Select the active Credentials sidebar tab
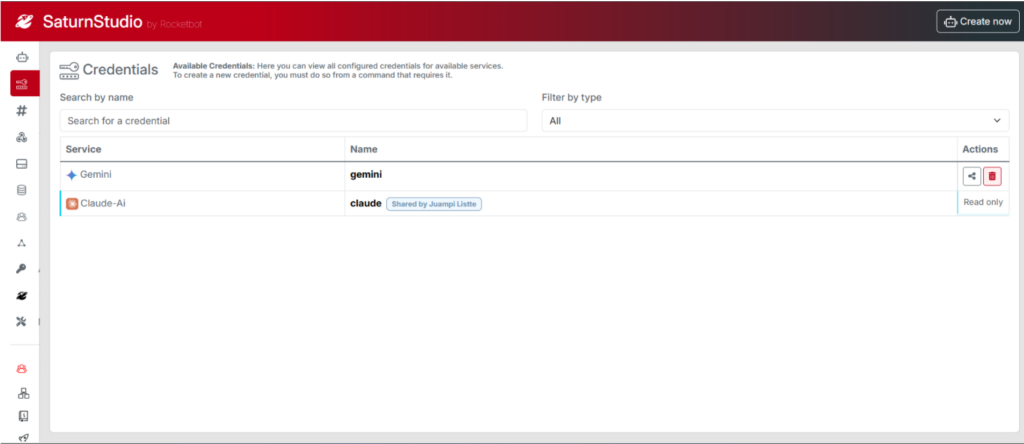The height and width of the screenshot is (444, 1024). pyautogui.click(x=23, y=85)
